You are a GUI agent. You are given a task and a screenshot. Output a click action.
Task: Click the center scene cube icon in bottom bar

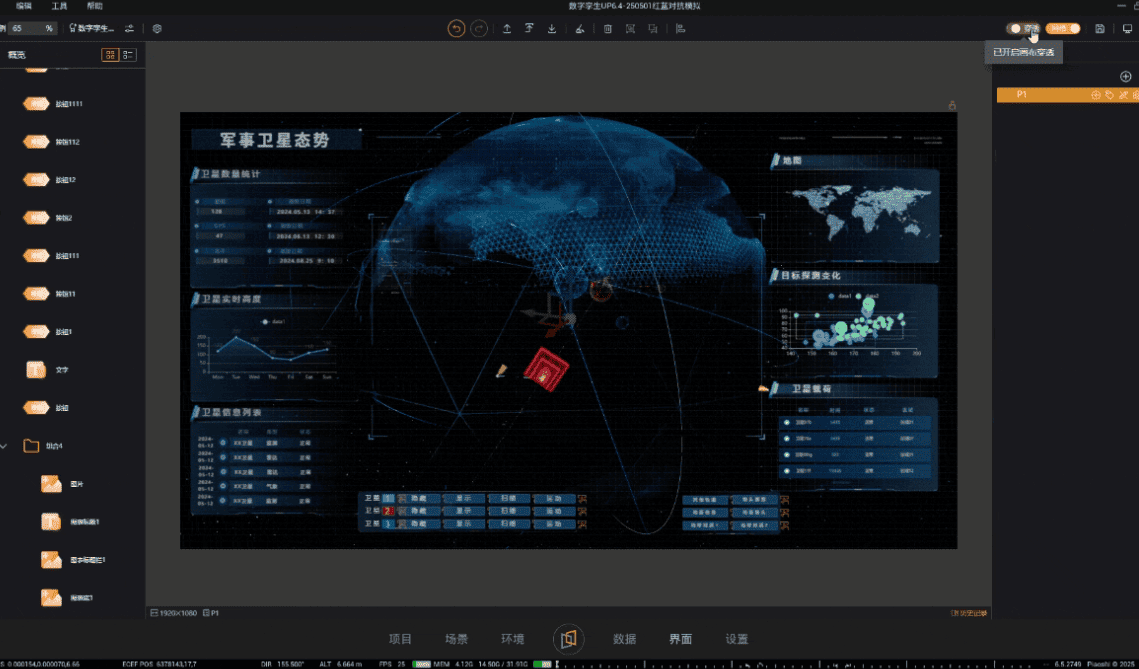(568, 639)
